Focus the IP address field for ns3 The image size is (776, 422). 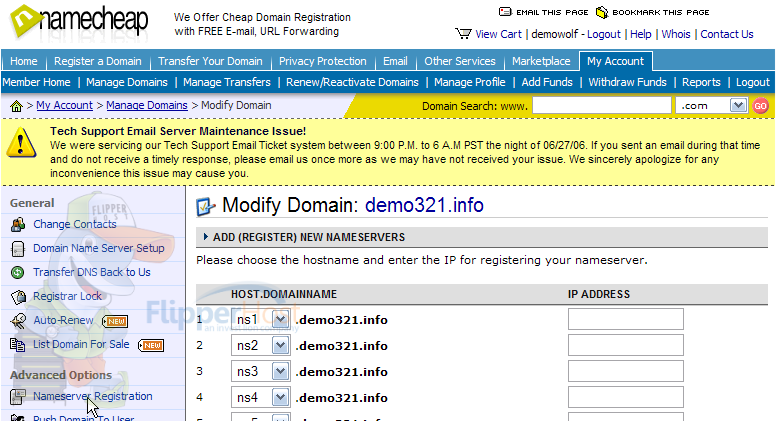point(626,371)
